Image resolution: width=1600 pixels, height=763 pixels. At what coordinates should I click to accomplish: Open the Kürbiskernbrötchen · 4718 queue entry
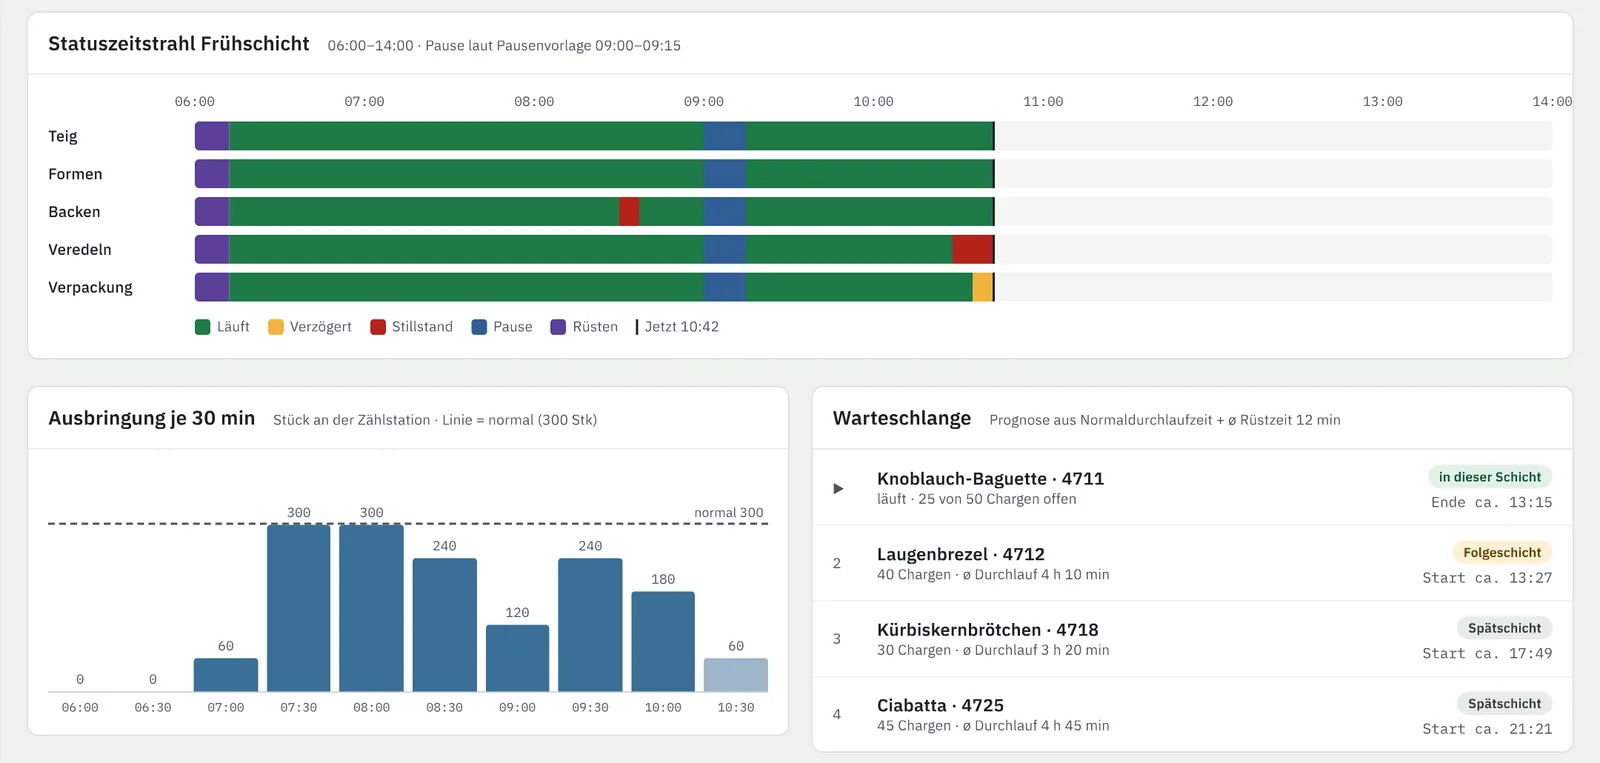tap(1192, 639)
